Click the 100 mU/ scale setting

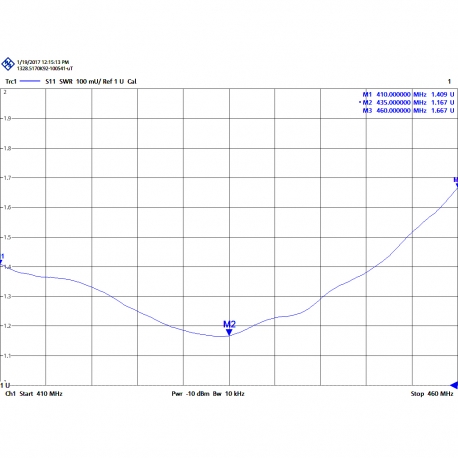pos(88,81)
